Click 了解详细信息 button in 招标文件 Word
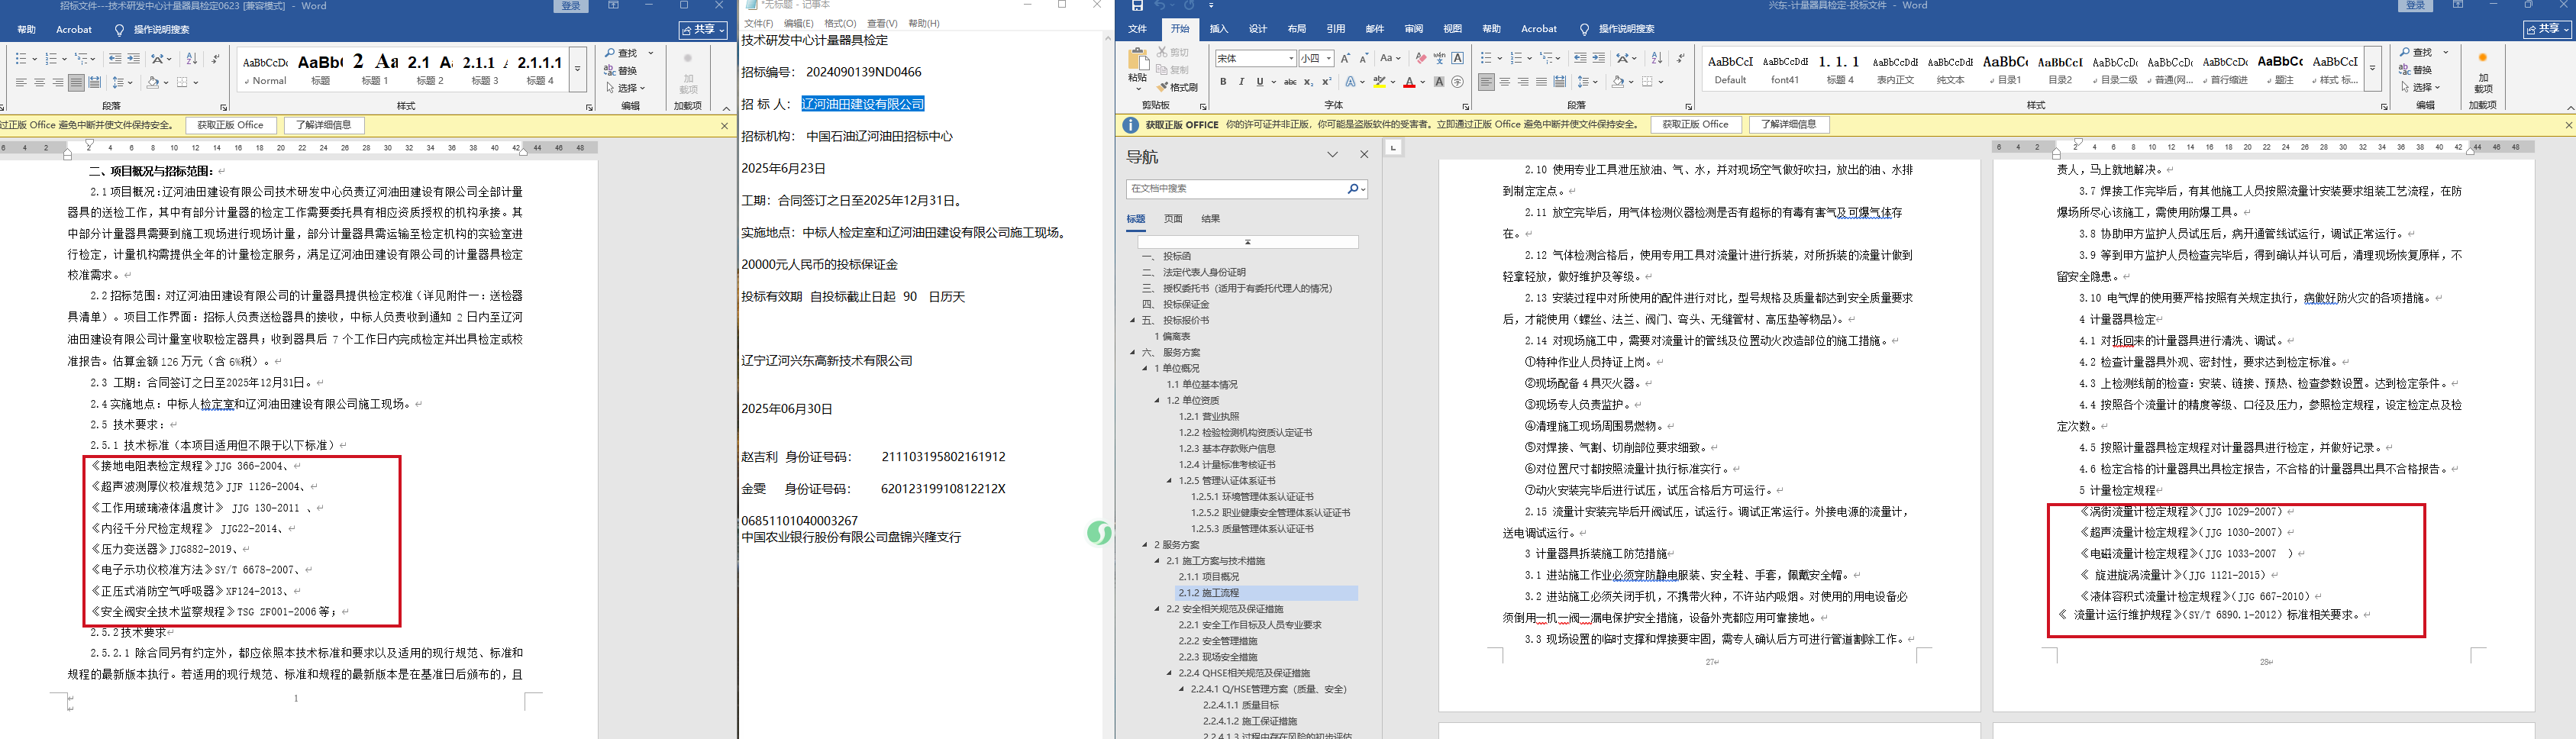The width and height of the screenshot is (2576, 739). (x=324, y=125)
